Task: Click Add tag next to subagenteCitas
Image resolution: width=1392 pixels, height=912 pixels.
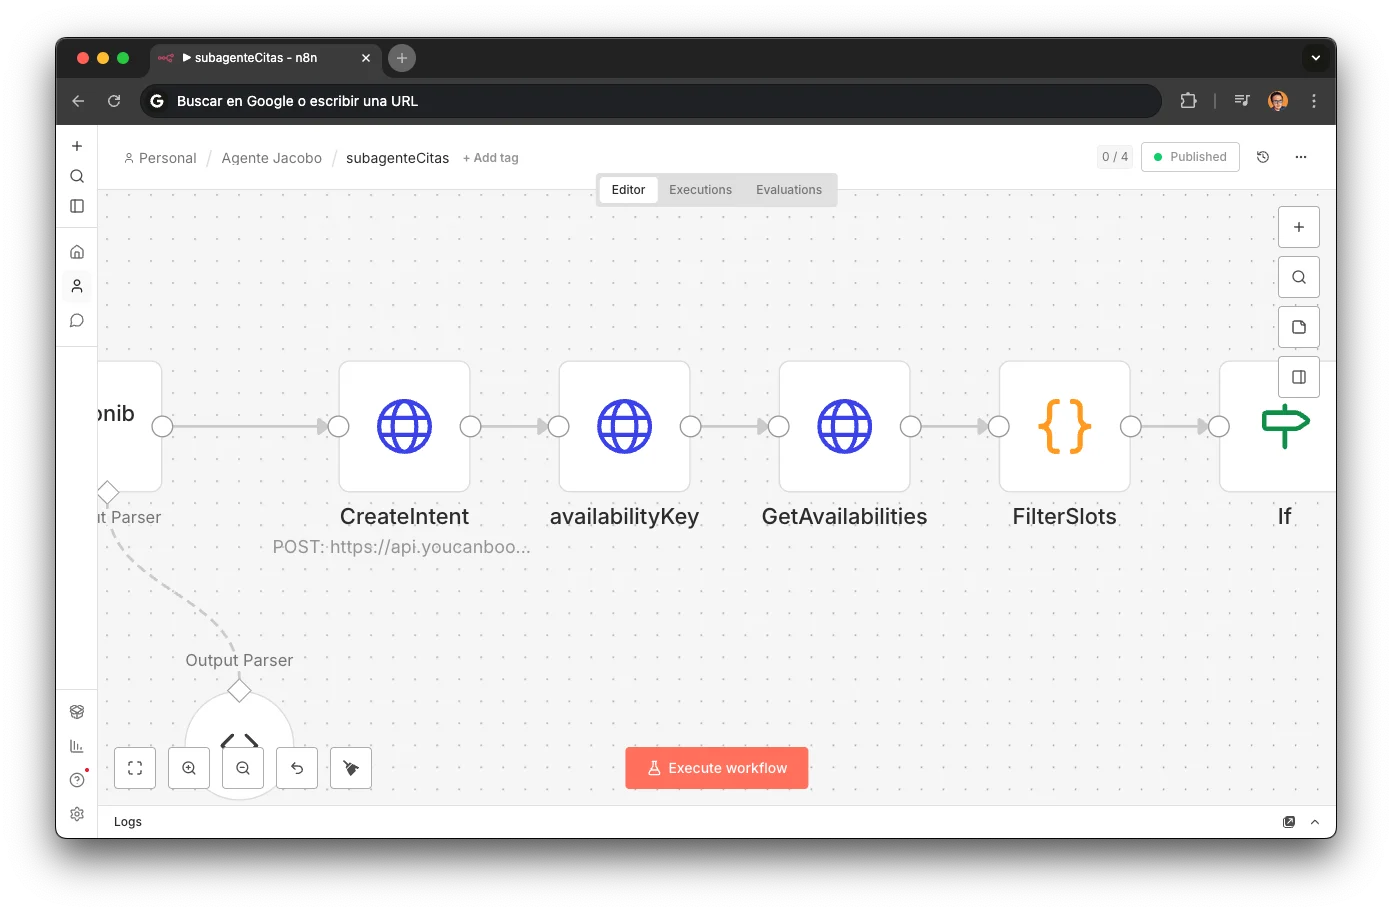Action: 490,157
